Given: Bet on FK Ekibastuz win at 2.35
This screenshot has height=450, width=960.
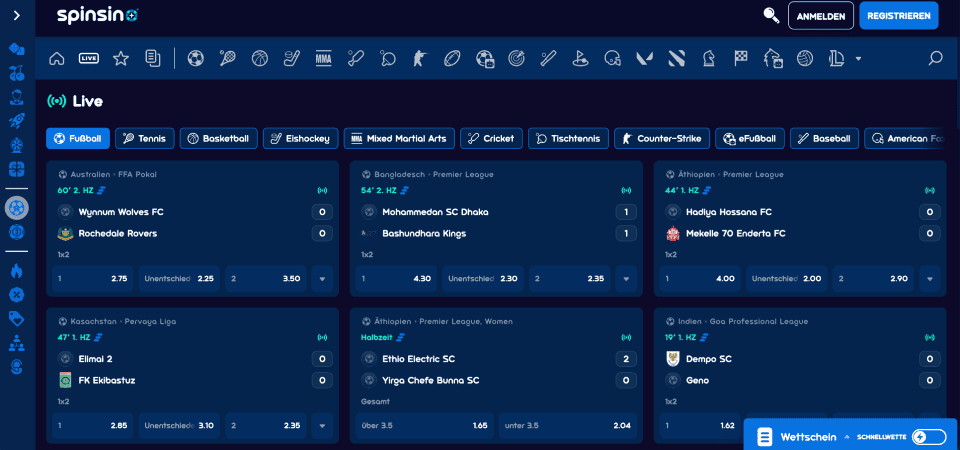Looking at the screenshot, I should 266,425.
